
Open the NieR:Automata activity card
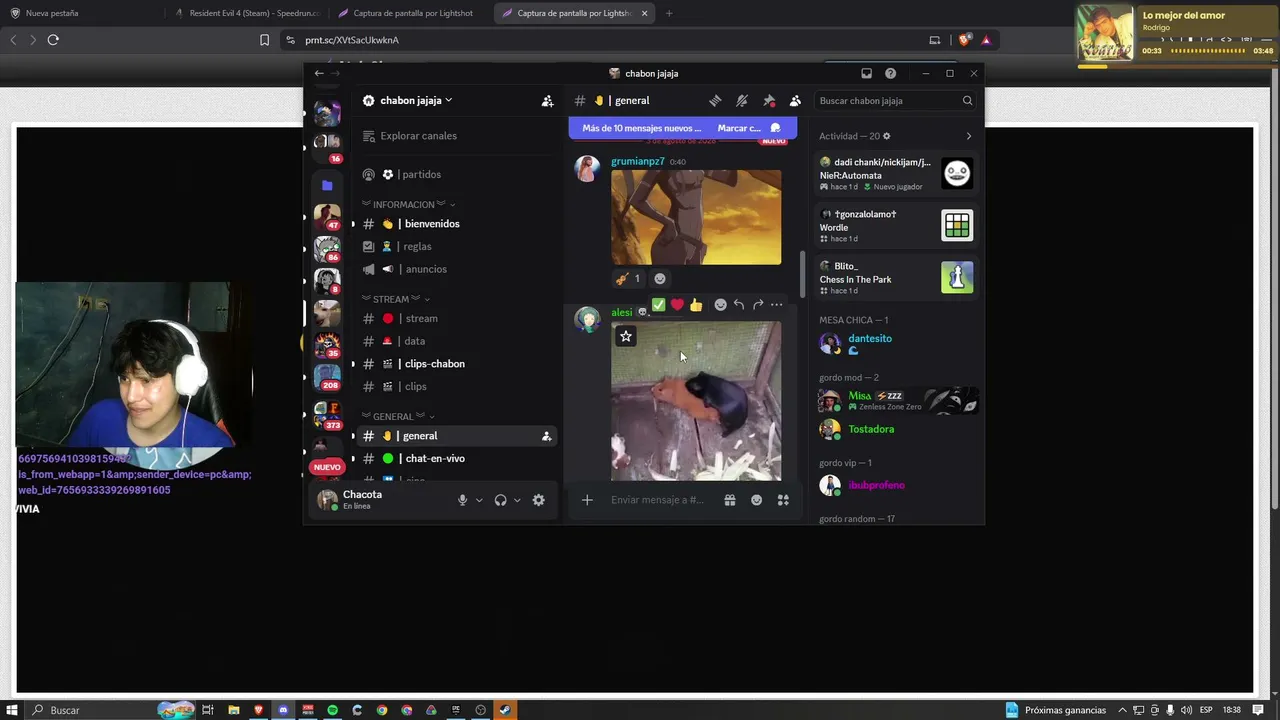(x=896, y=175)
